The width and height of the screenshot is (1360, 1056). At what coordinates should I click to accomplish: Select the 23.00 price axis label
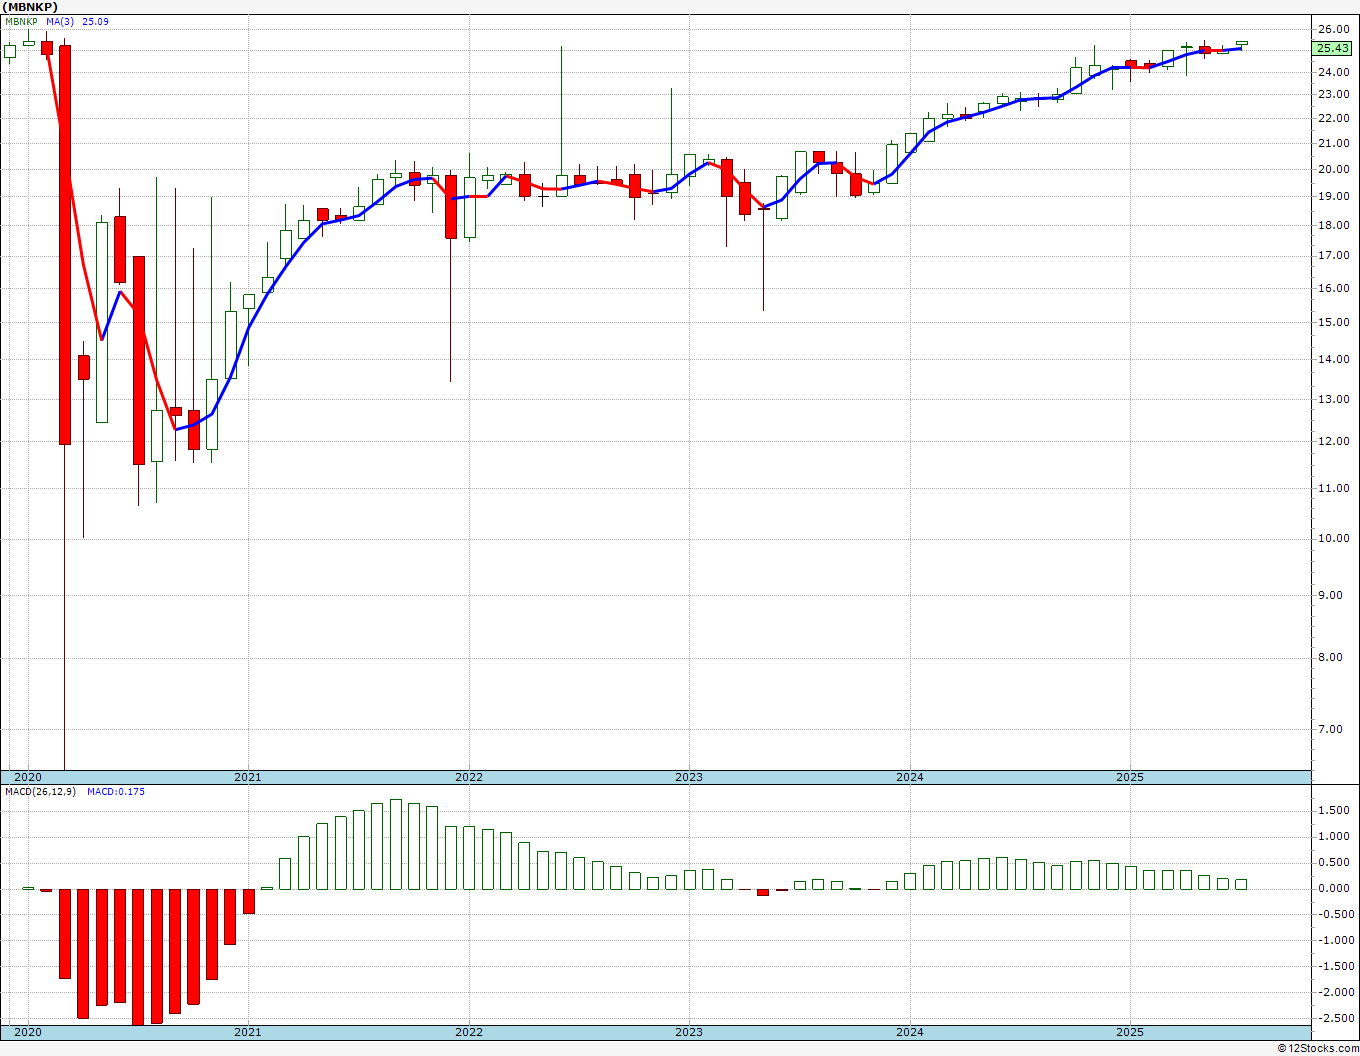(1333, 95)
